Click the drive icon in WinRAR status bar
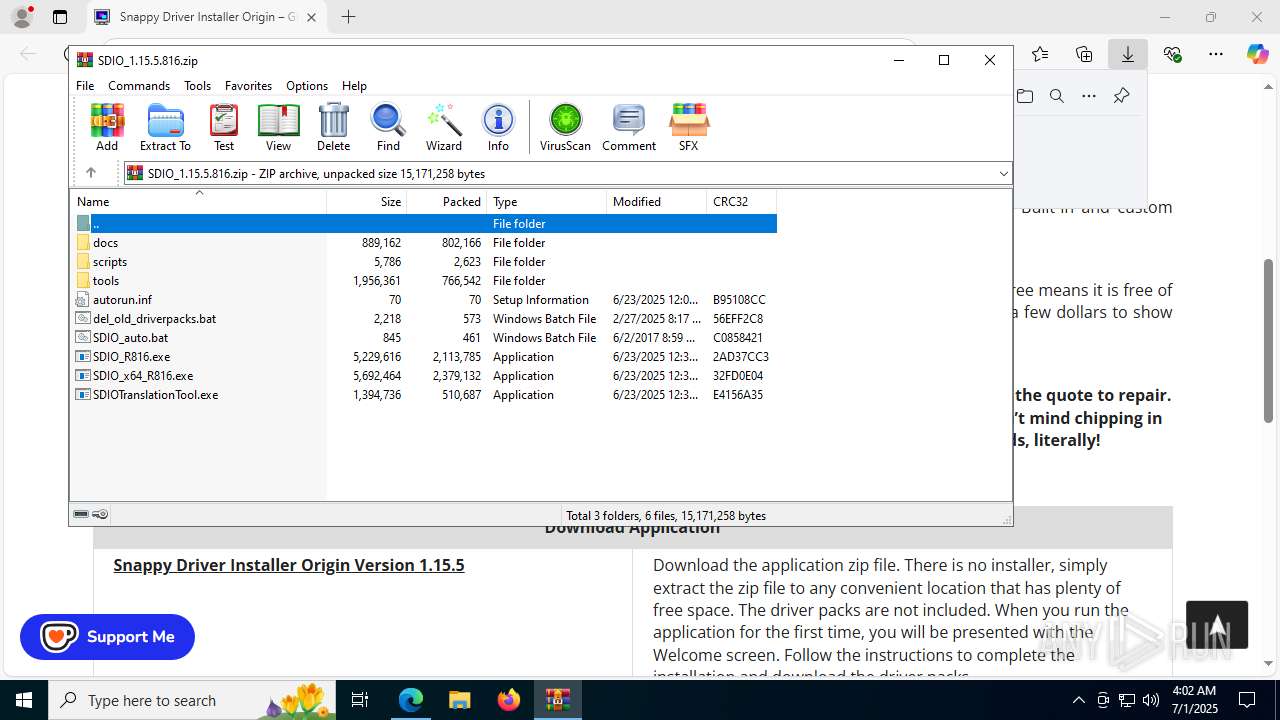Viewport: 1280px width, 720px height. tap(81, 514)
